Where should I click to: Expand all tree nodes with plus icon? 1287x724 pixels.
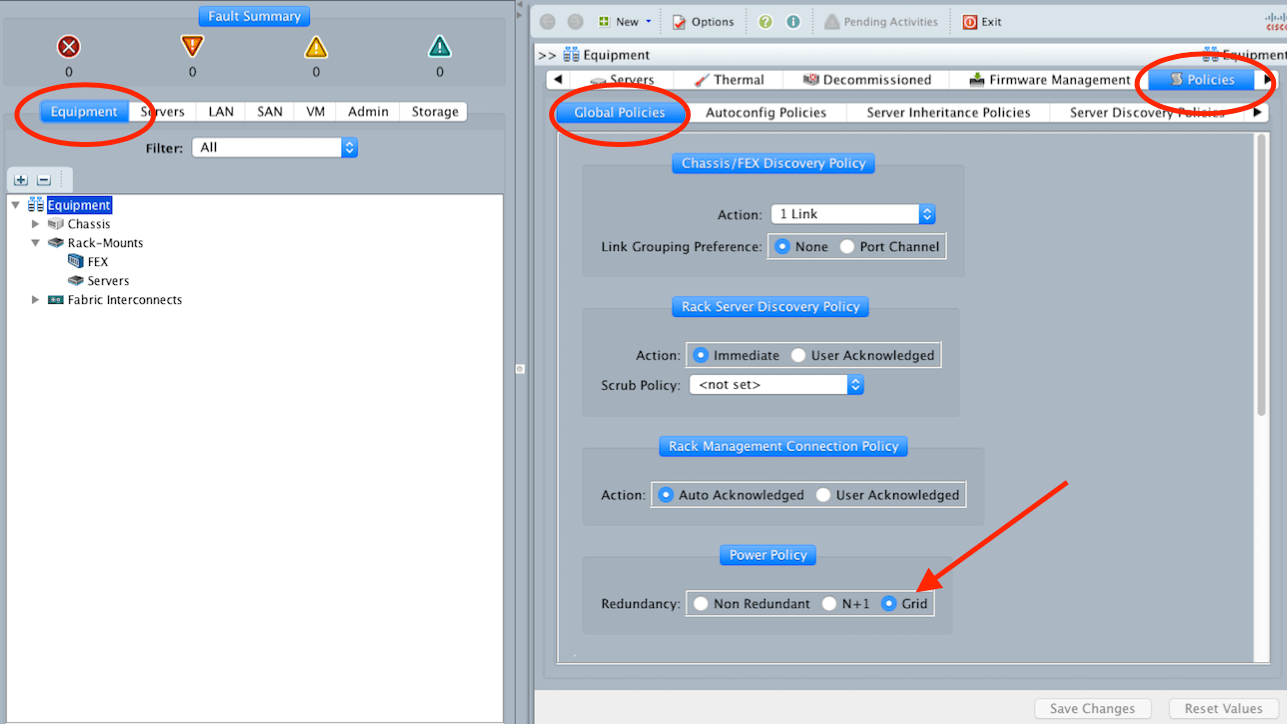(x=21, y=180)
